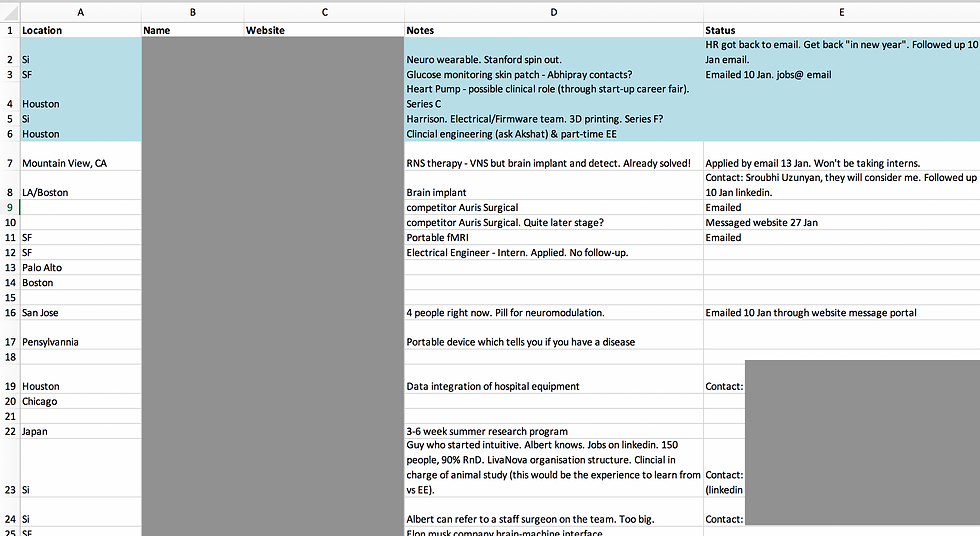Image resolution: width=980 pixels, height=536 pixels.
Task: Select '4 people right now. Pill' cell
Action: click(554, 312)
